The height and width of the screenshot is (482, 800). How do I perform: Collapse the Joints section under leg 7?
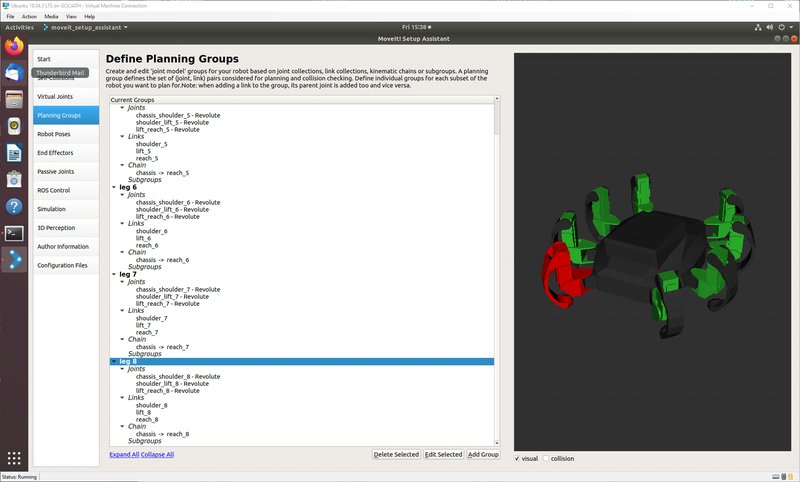coord(123,282)
